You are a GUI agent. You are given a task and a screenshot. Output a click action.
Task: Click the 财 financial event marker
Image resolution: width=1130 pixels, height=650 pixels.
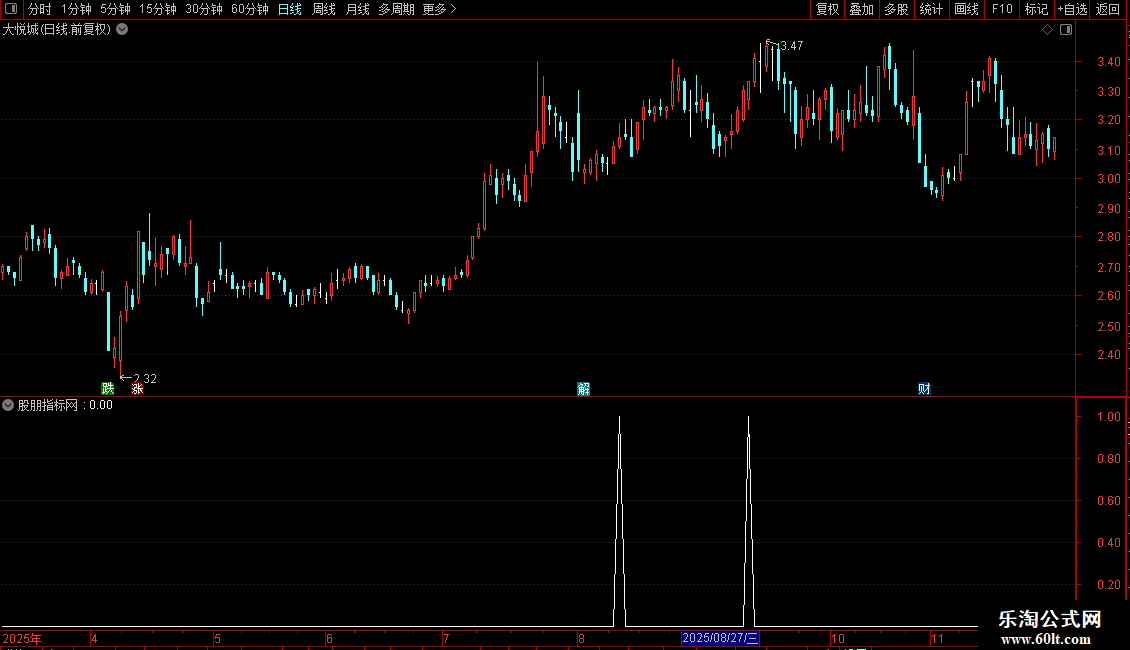point(924,389)
